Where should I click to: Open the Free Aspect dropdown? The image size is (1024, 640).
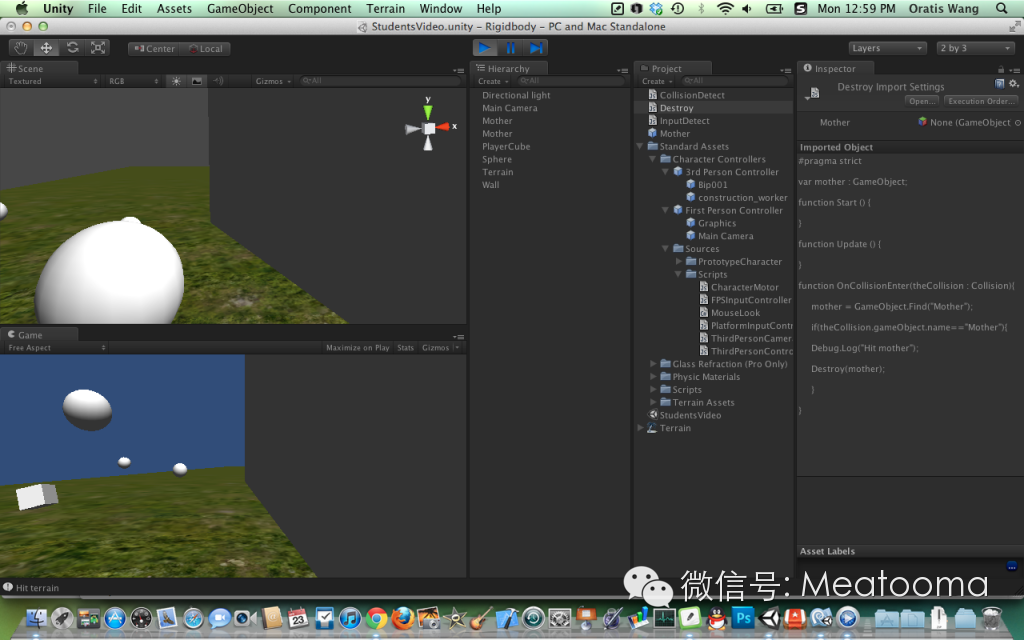57,347
